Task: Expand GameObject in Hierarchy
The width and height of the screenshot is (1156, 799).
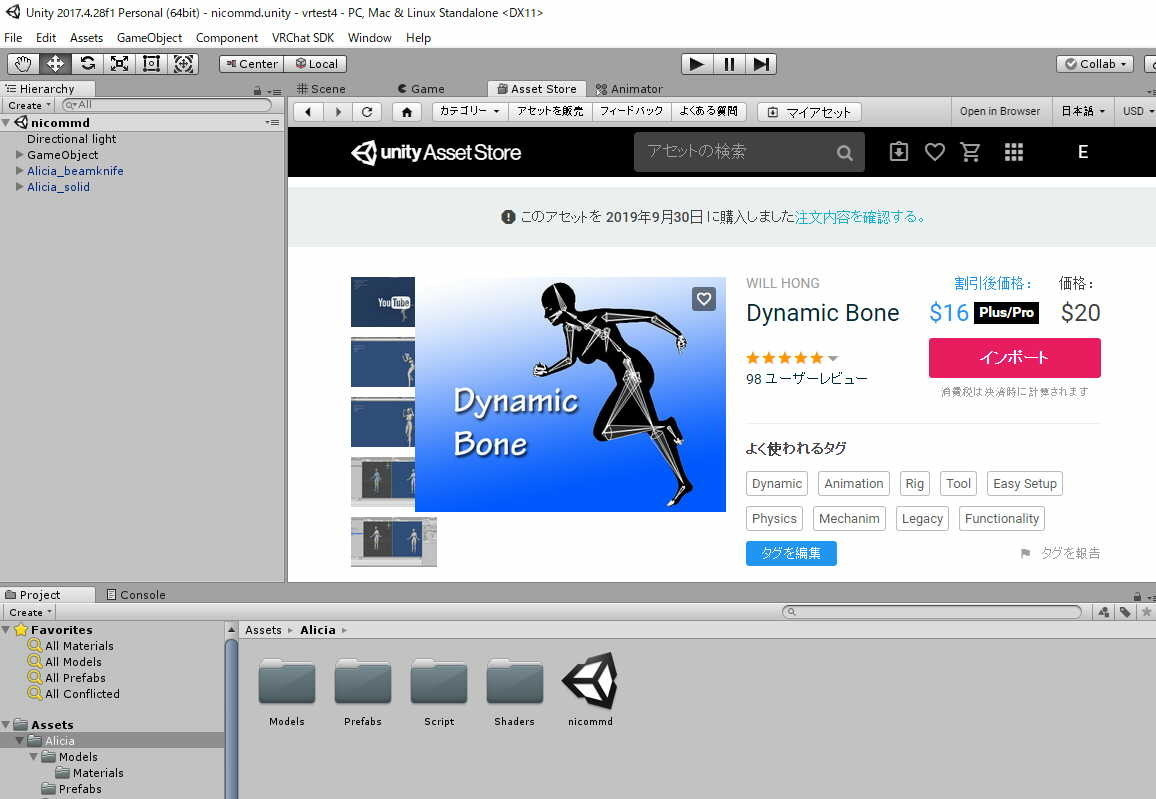Action: [20, 155]
